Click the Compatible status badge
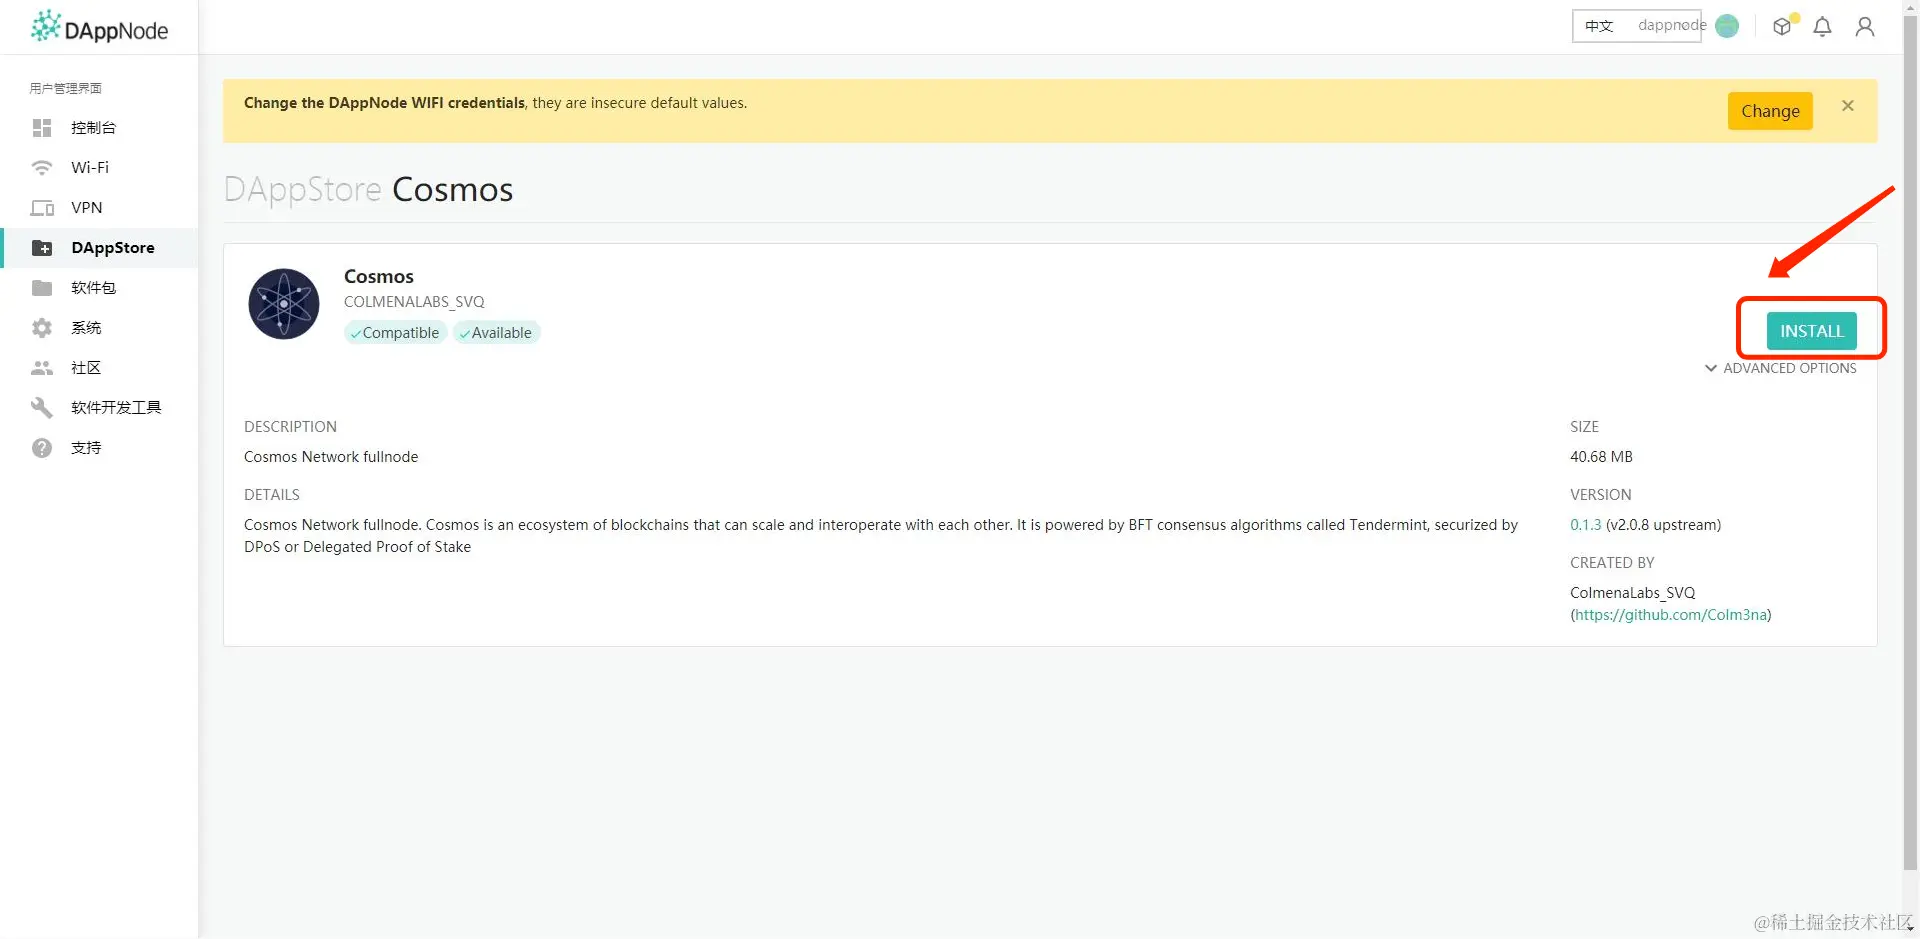 pyautogui.click(x=395, y=333)
